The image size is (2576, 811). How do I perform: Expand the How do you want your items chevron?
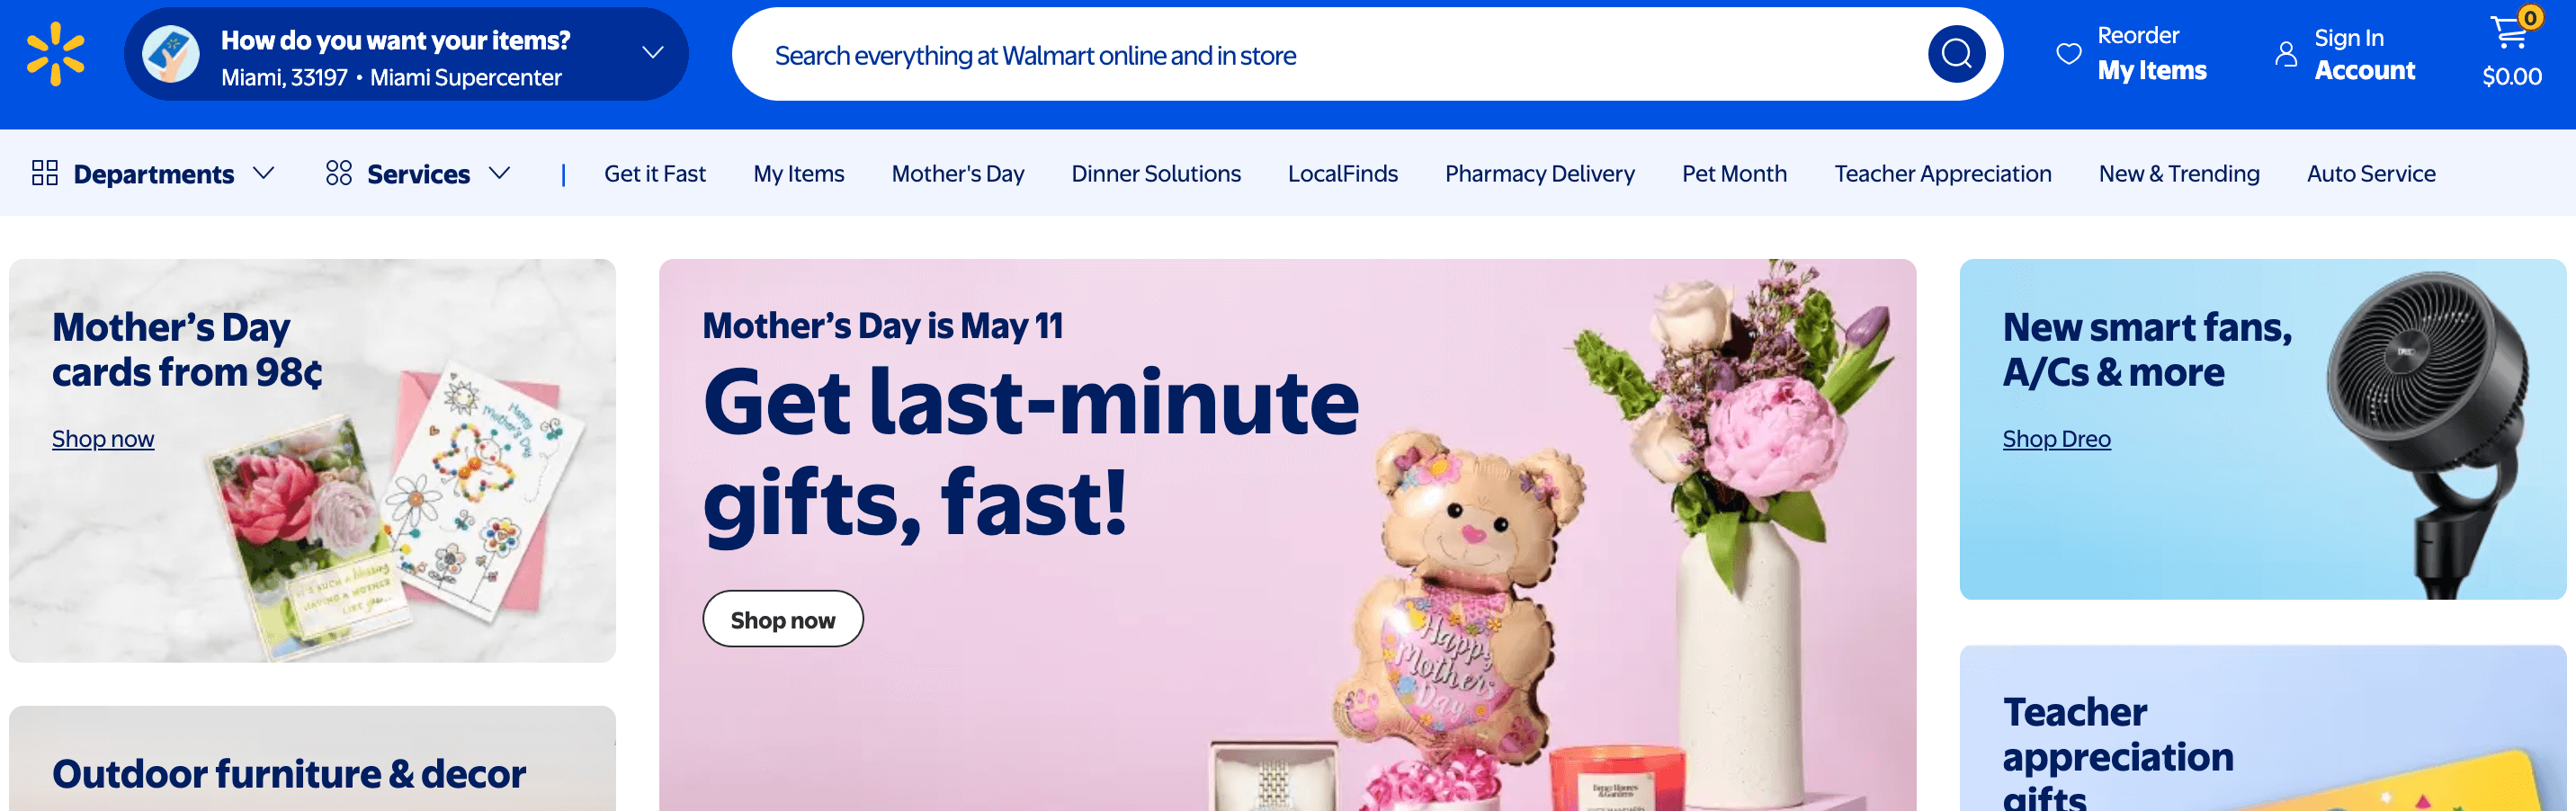(x=653, y=52)
